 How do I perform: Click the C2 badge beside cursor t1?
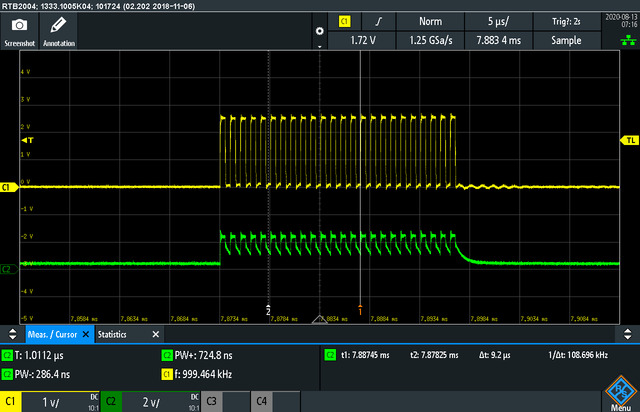click(x=330, y=354)
